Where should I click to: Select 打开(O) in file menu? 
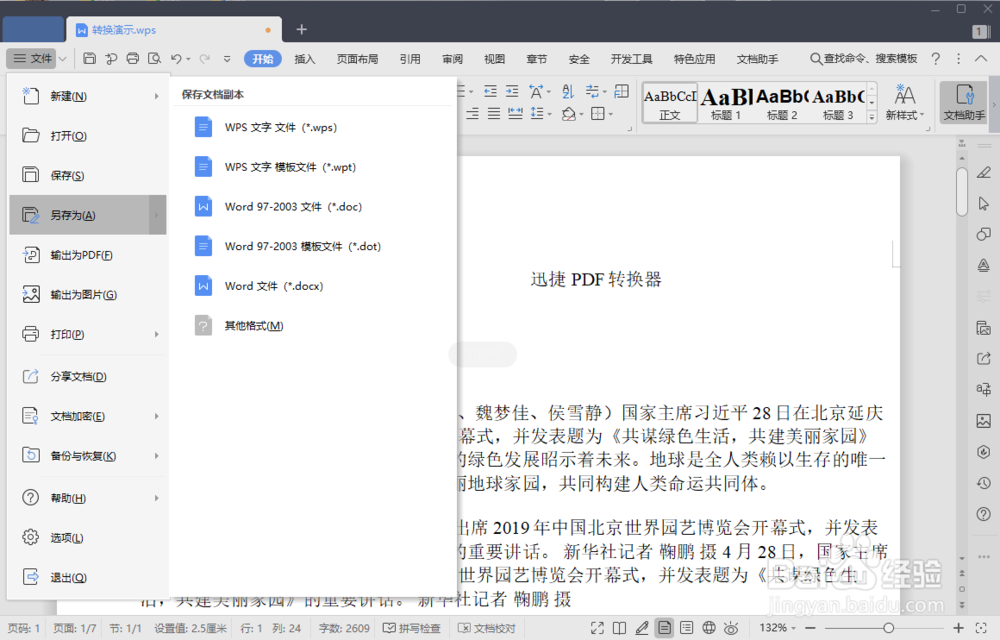[87, 136]
